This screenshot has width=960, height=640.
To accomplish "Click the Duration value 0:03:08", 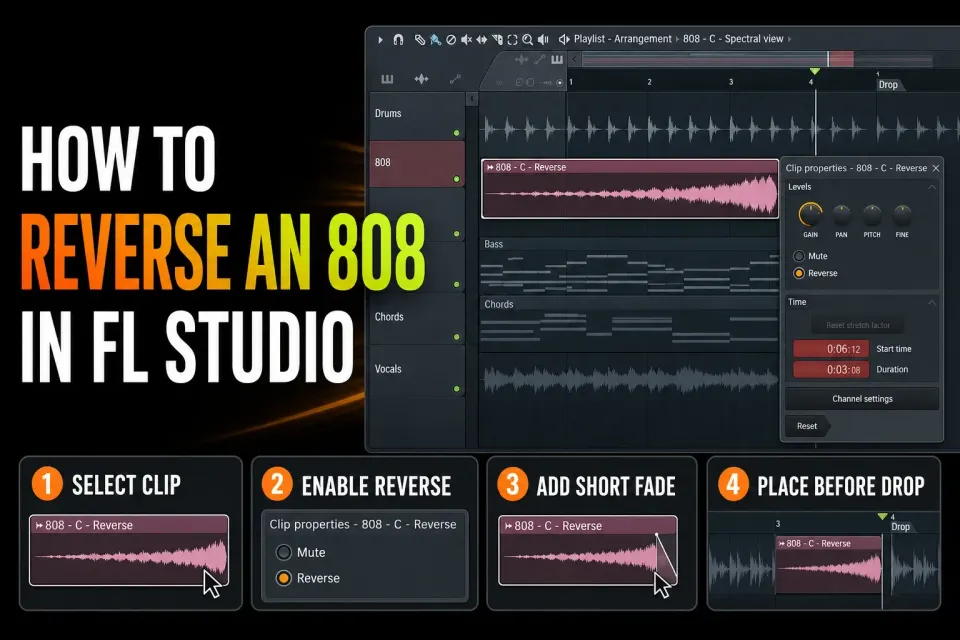I will click(x=831, y=370).
